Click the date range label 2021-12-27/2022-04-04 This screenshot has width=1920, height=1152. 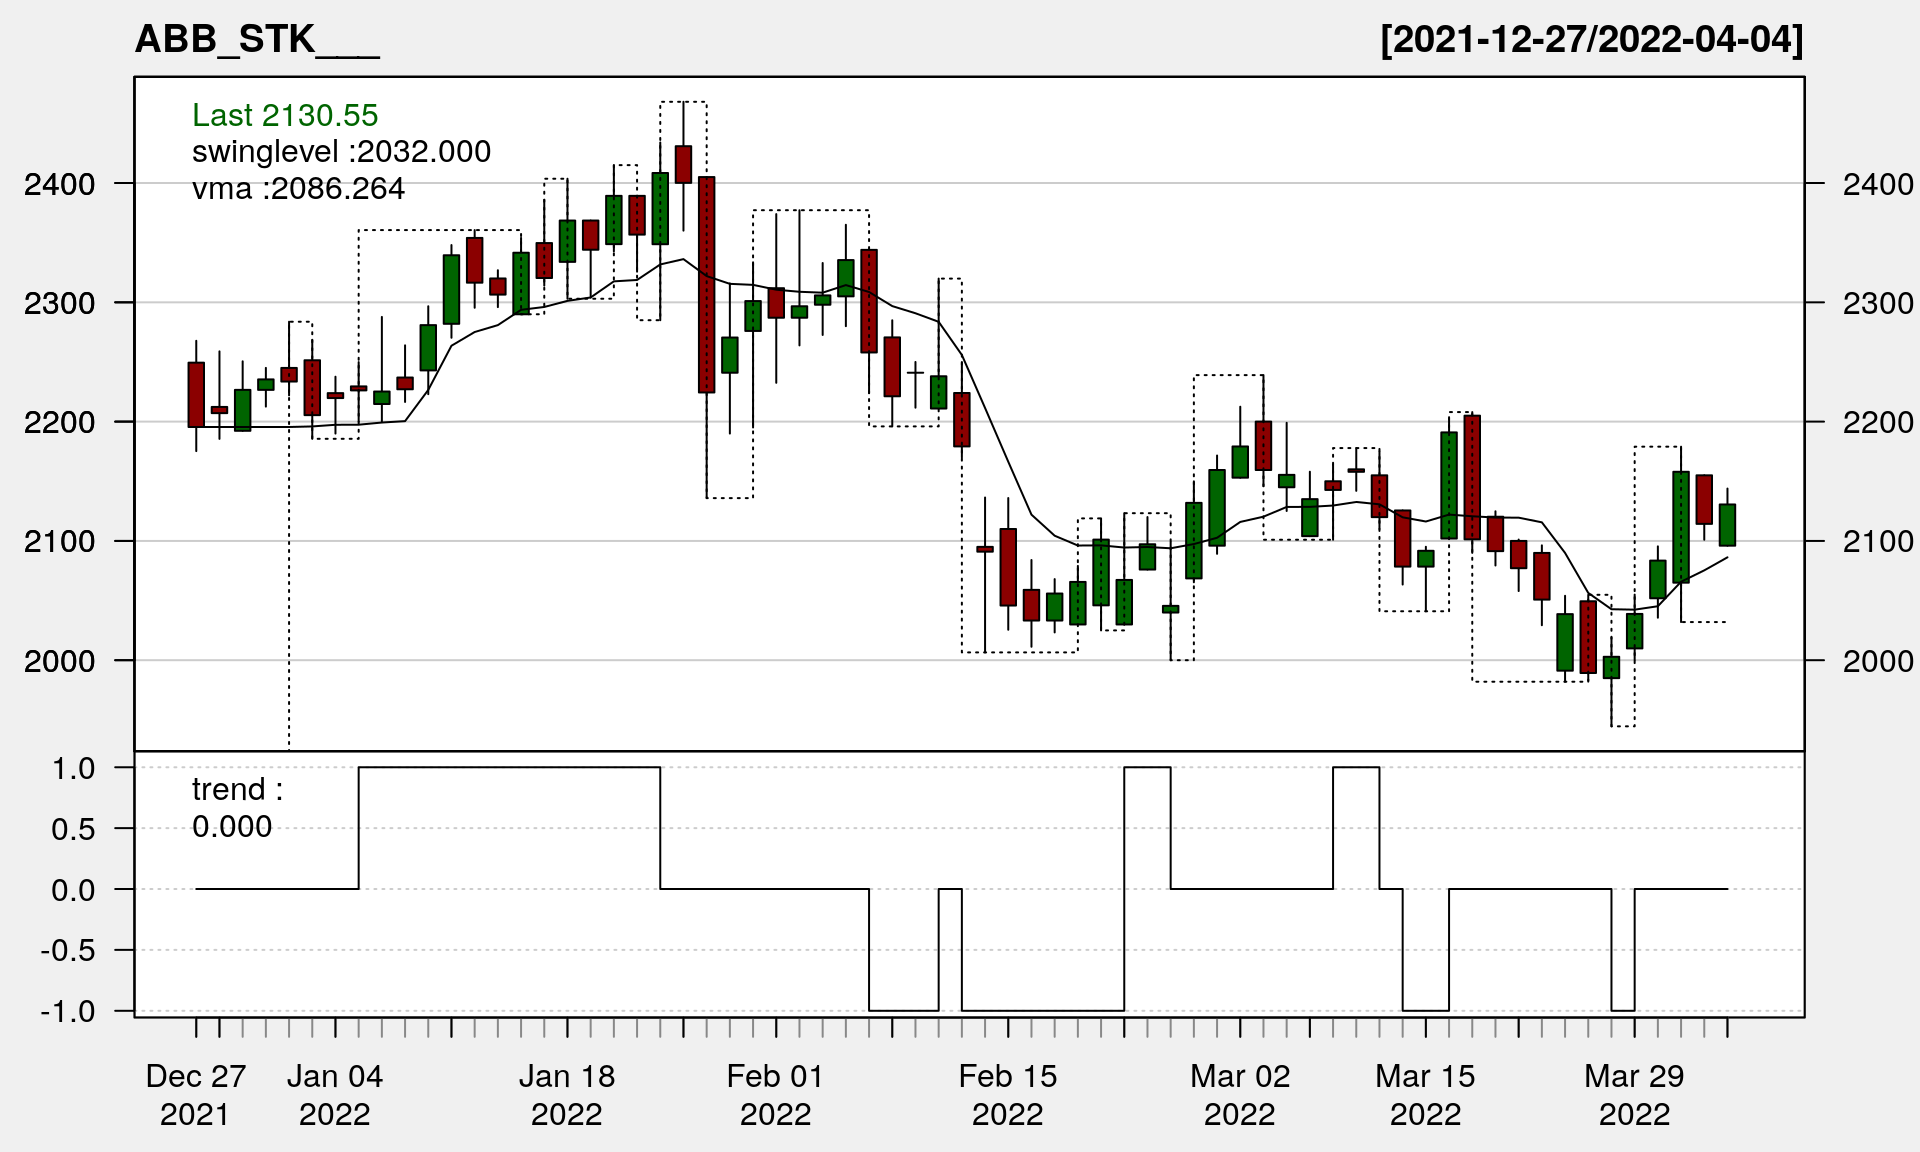point(1591,40)
